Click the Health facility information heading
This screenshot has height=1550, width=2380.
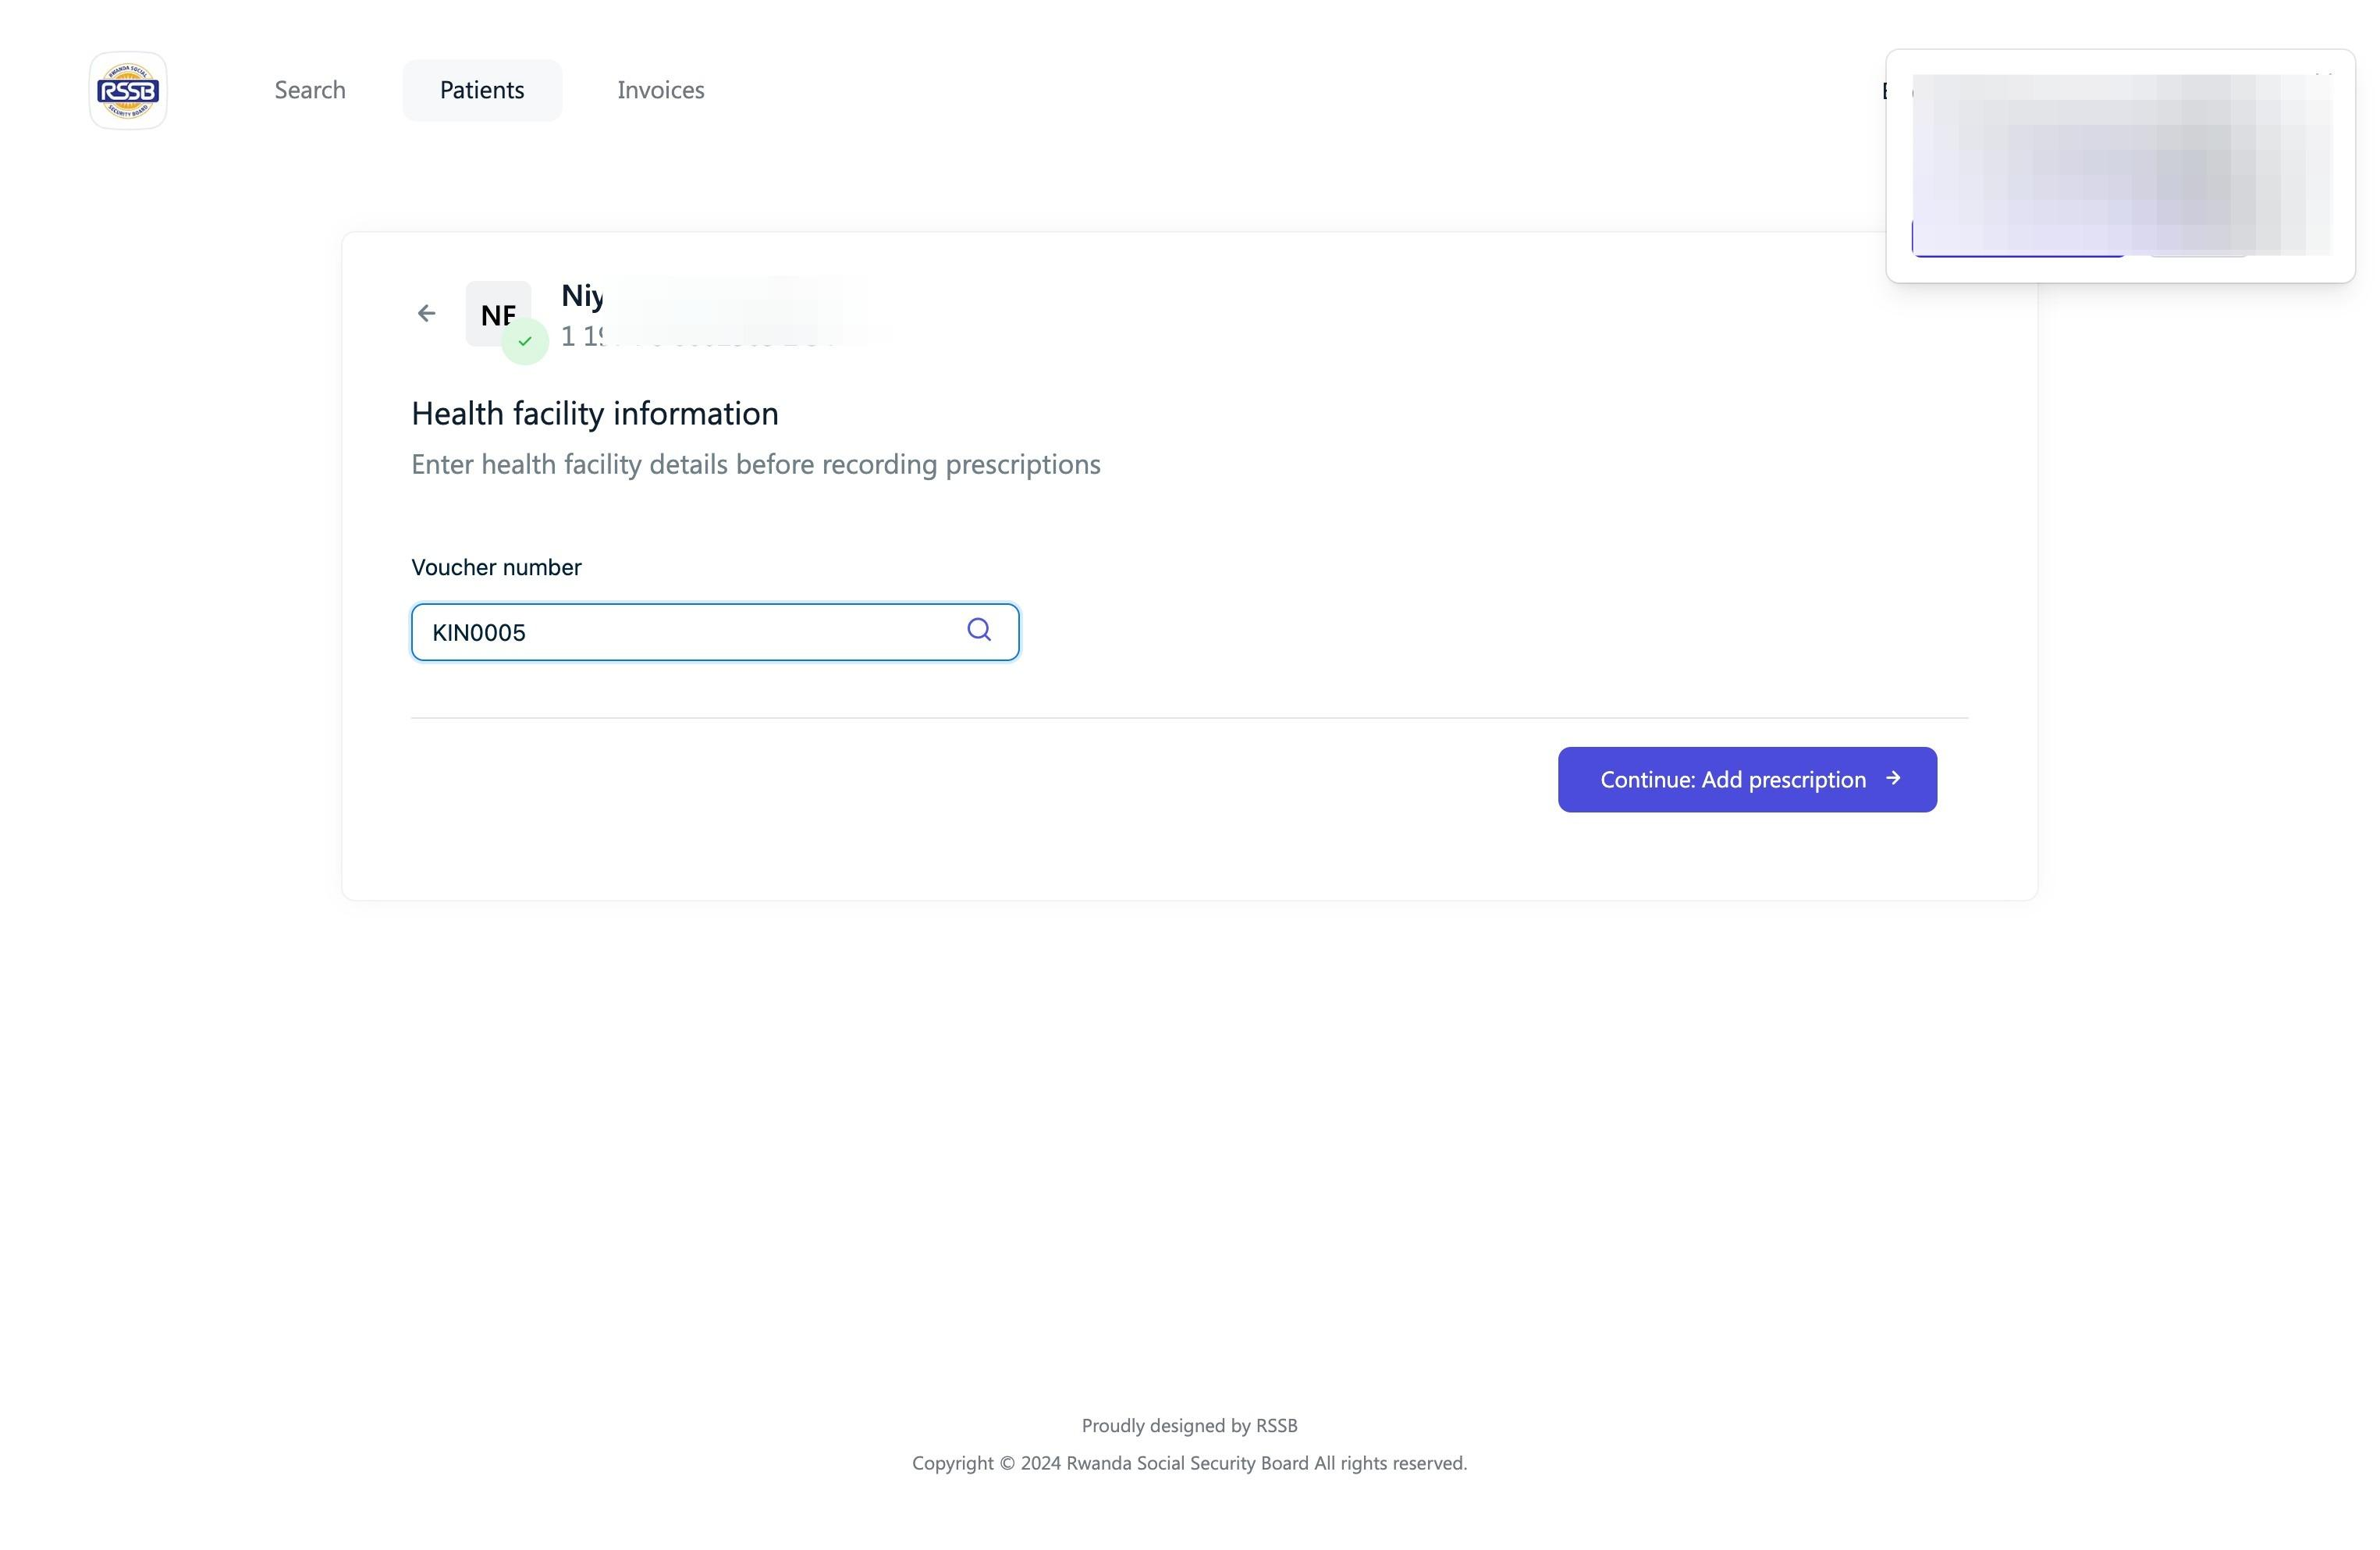click(595, 414)
